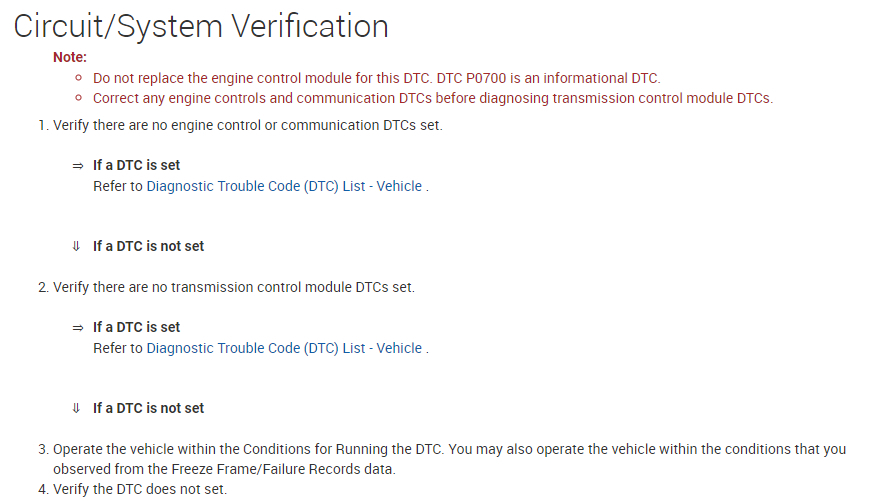Click 'If a DTC is set' under step 1

click(x=136, y=165)
